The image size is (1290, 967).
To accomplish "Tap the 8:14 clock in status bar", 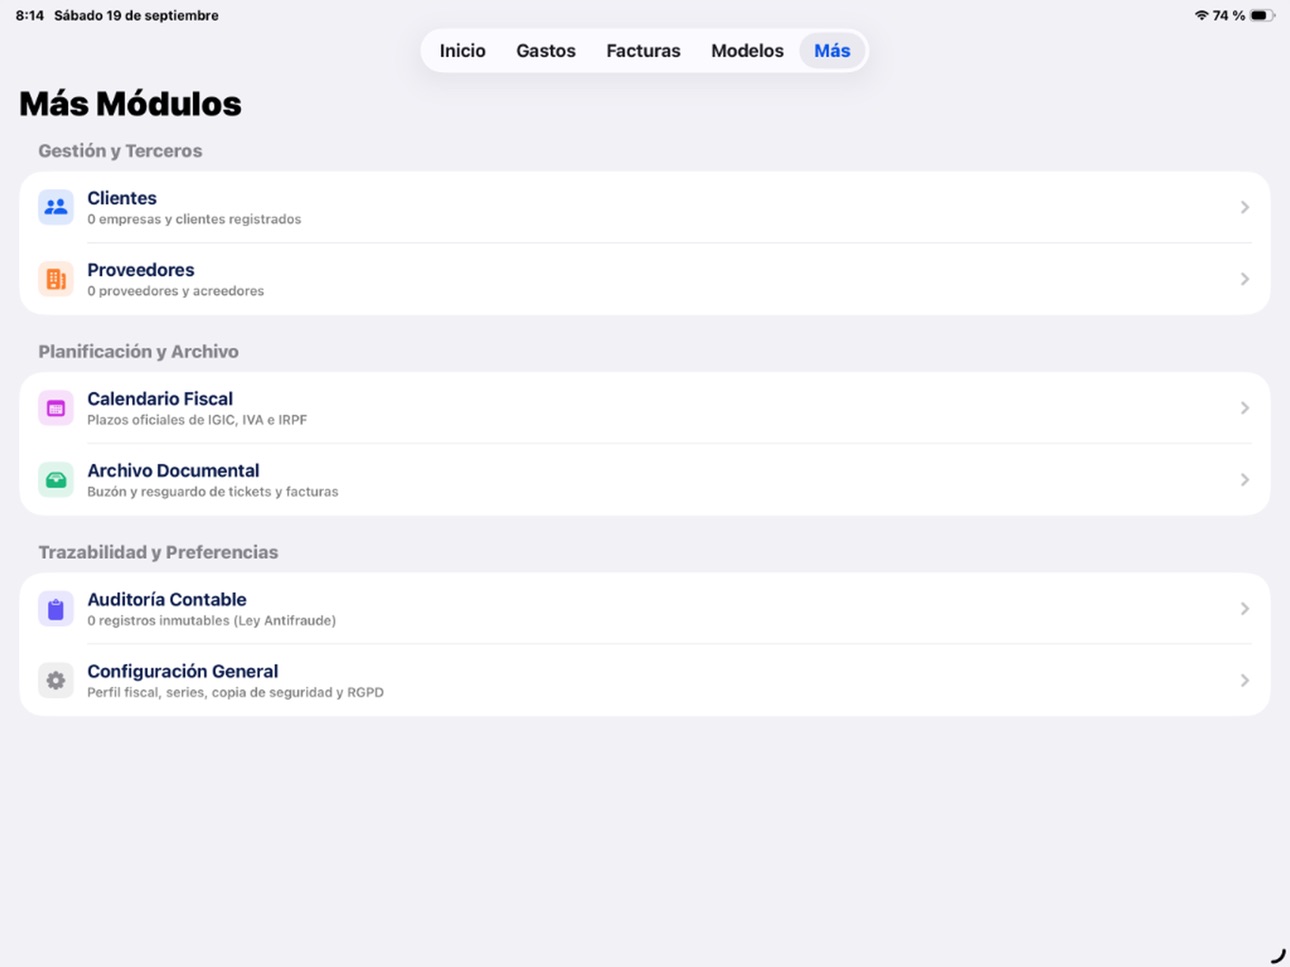I will (30, 15).
